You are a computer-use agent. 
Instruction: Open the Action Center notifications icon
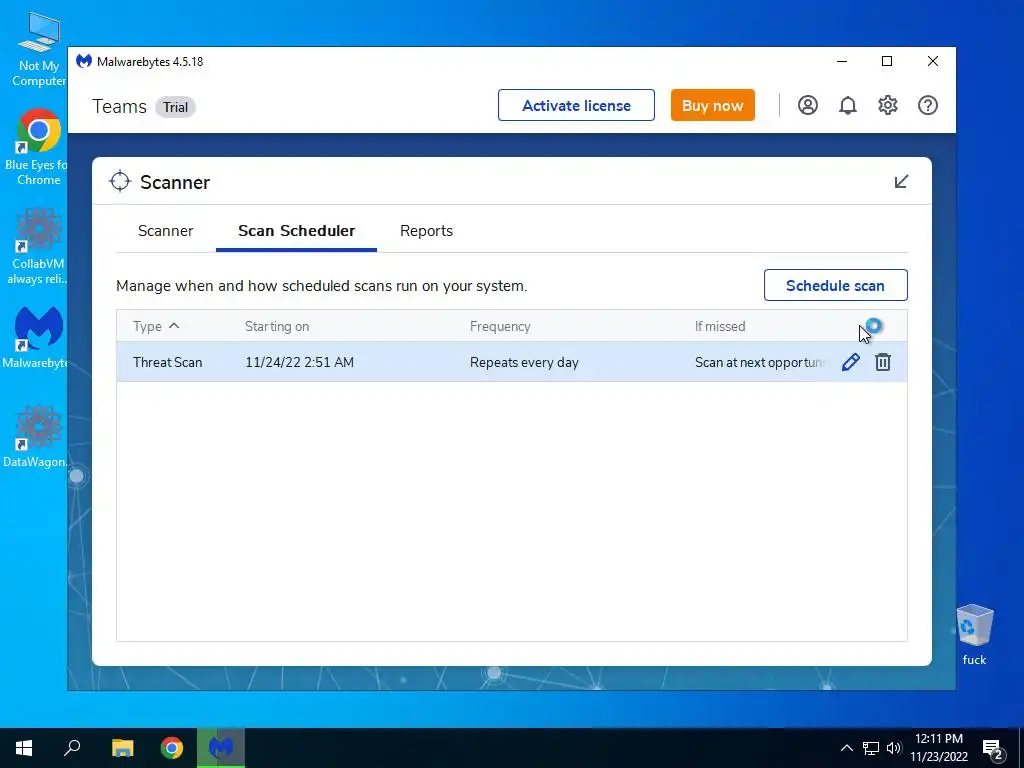pos(993,749)
